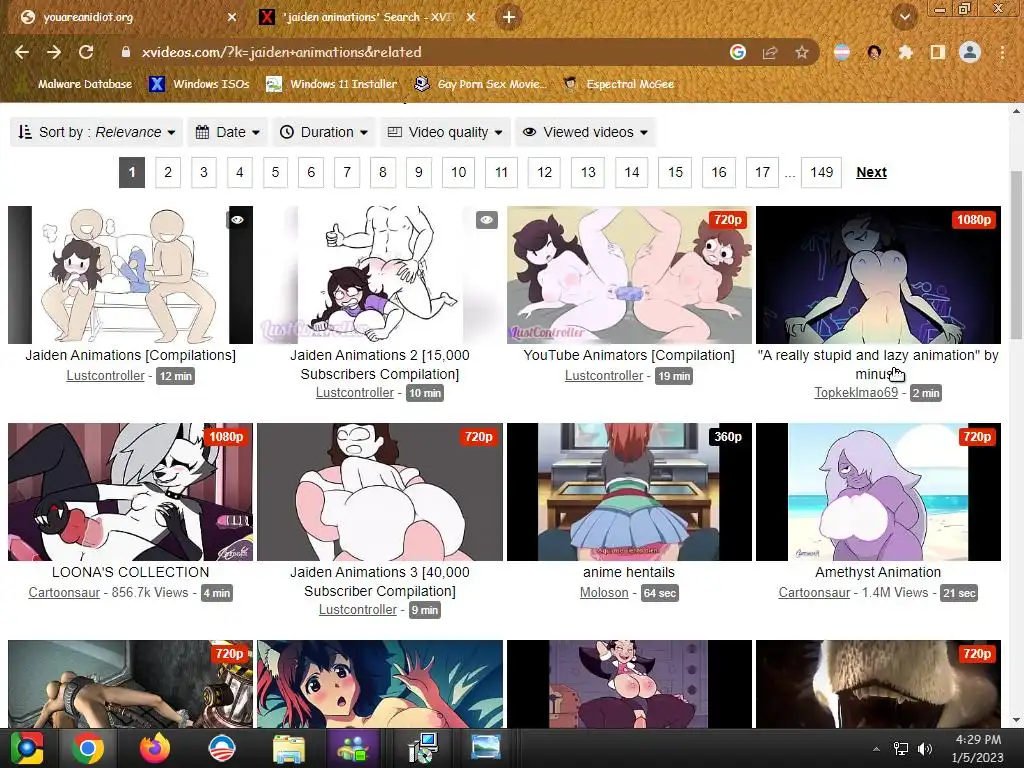The height and width of the screenshot is (768, 1024).
Task: Click the Windows Start button
Action: pos(27,748)
